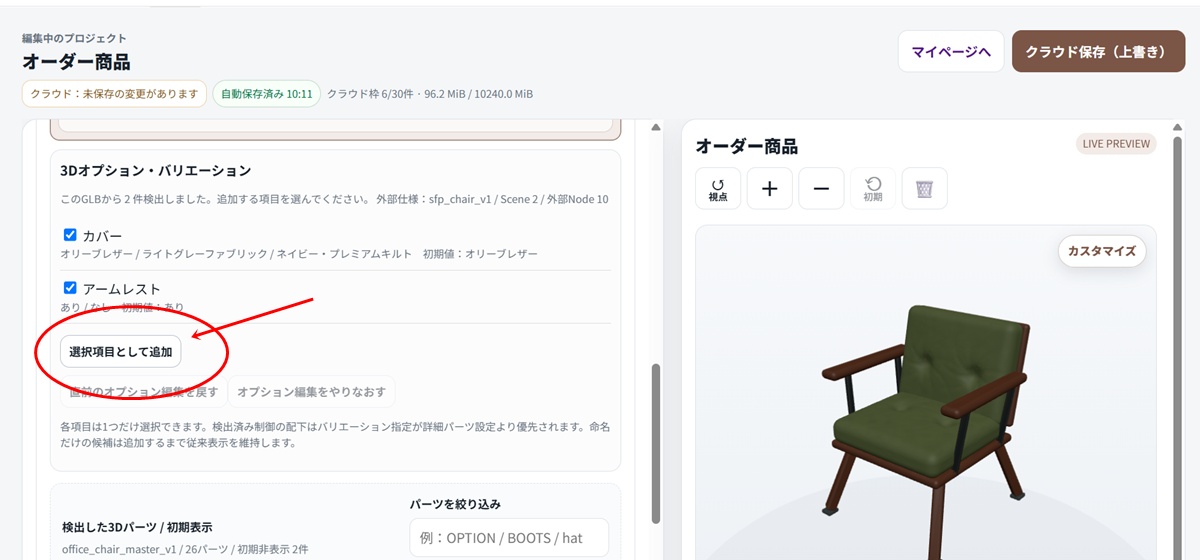1200x560 pixels.
Task: Zoom out with the minus button
Action: (x=821, y=188)
